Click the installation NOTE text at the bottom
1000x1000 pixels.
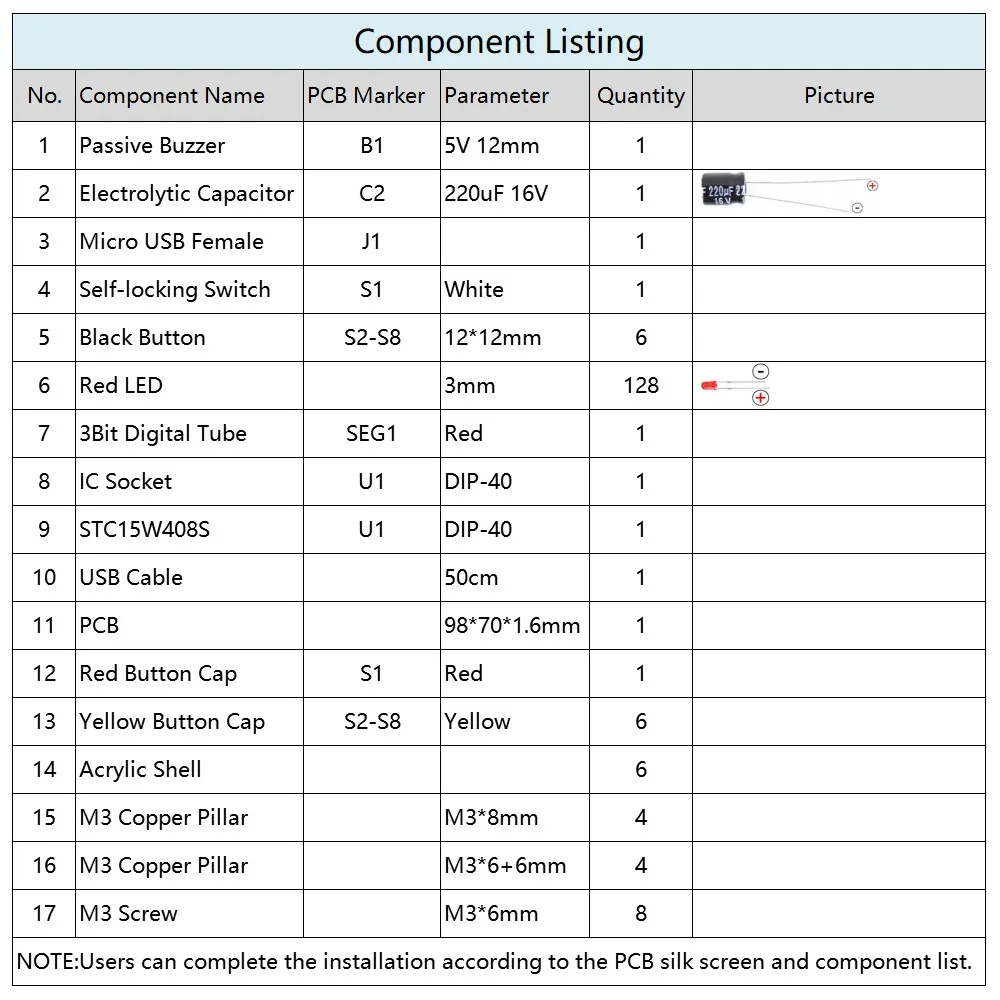coord(495,962)
